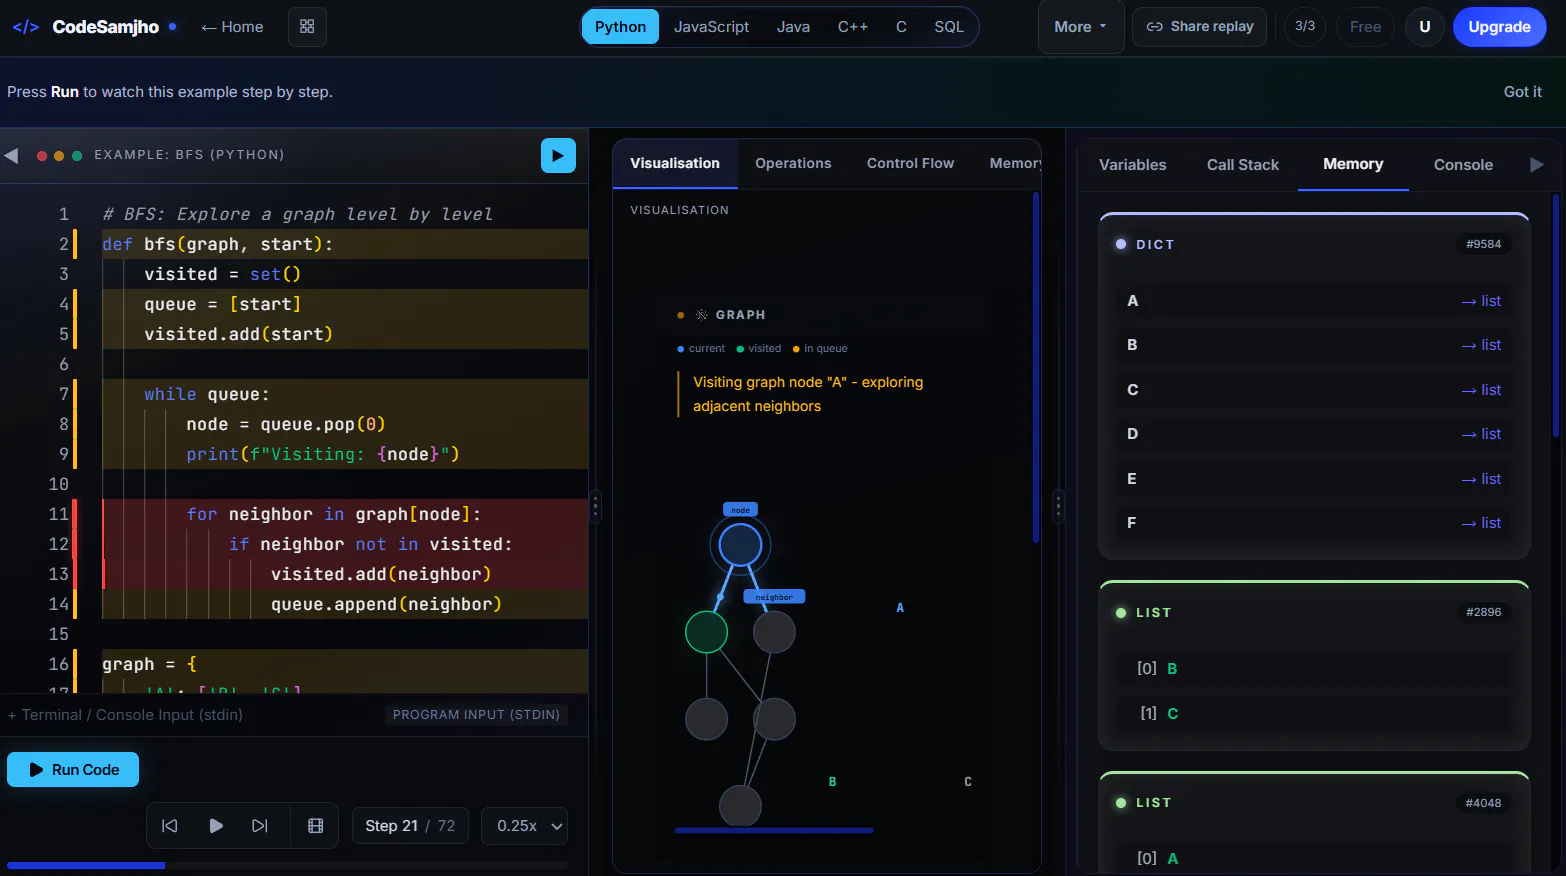Screen dimensions: 1566x876
Task: Open the Call Stack tab
Action: tap(1242, 165)
